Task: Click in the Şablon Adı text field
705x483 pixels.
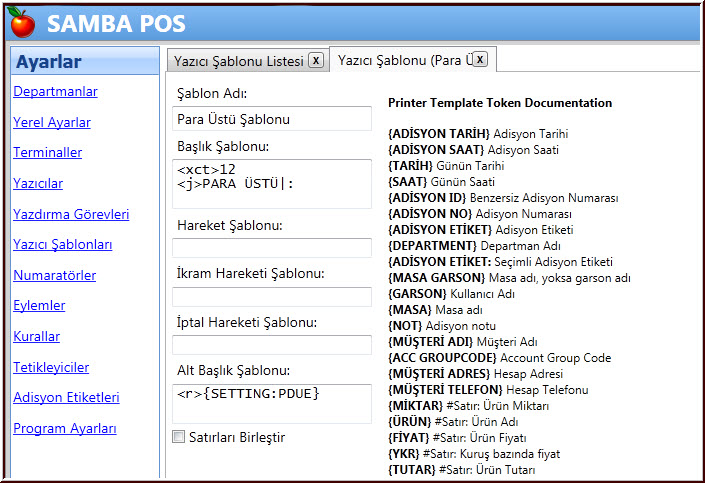Action: [272, 119]
